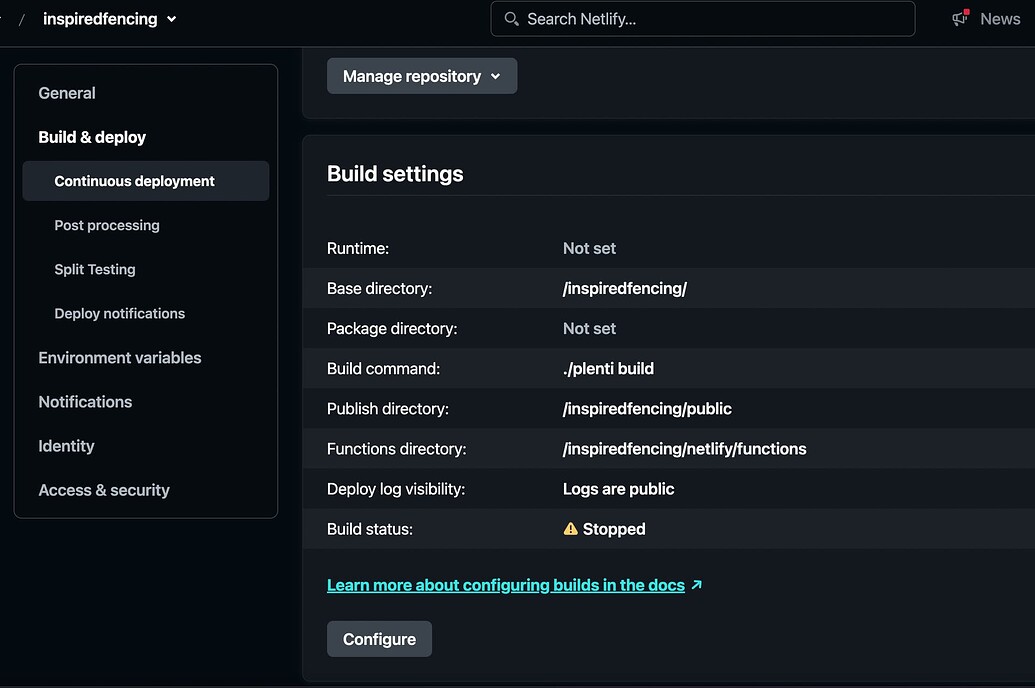Click the chevron next to Manage repository
1035x688 pixels.
coord(495,75)
